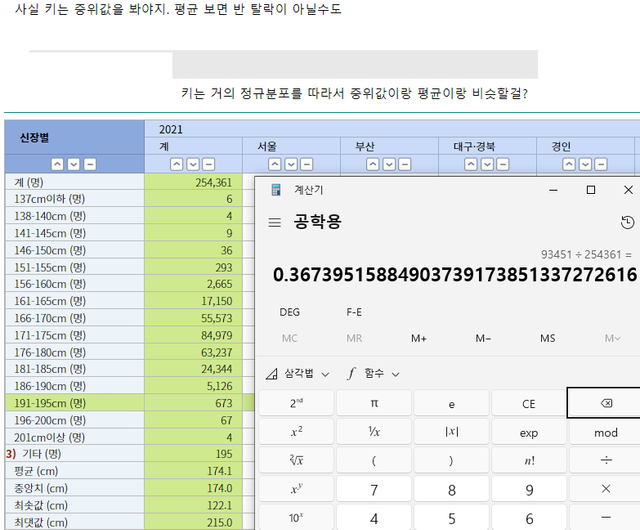The height and width of the screenshot is (530, 640).
Task: Click the sort-up arrow under 신장별 header
Action: [58, 164]
